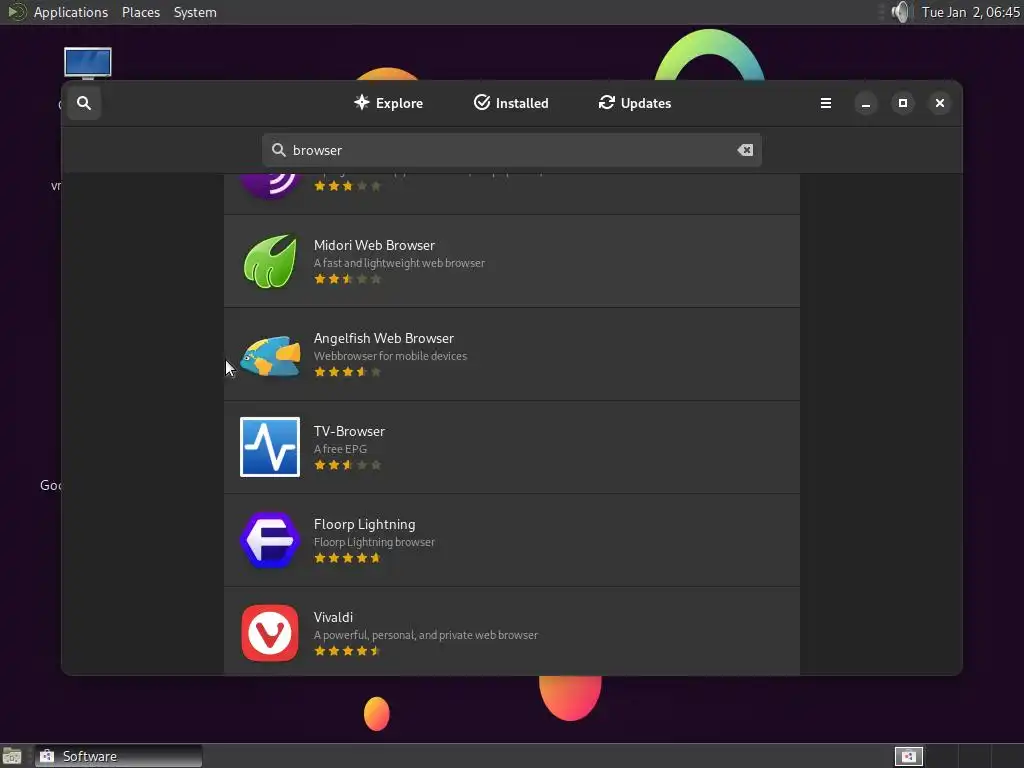Open the TV-Browser title
1024x768 pixels.
pos(349,431)
